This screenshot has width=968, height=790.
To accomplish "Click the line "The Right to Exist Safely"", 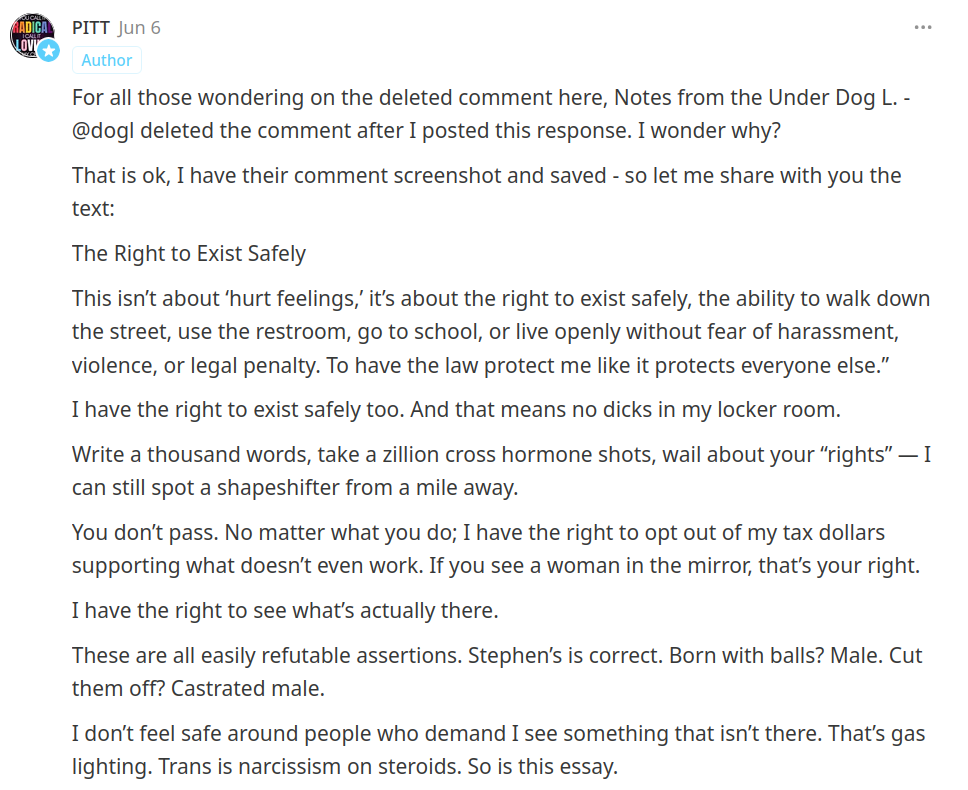I will click(x=189, y=253).
